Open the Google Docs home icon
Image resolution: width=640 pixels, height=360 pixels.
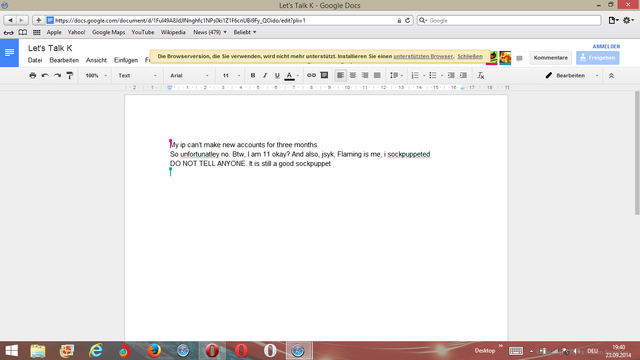coord(9,53)
